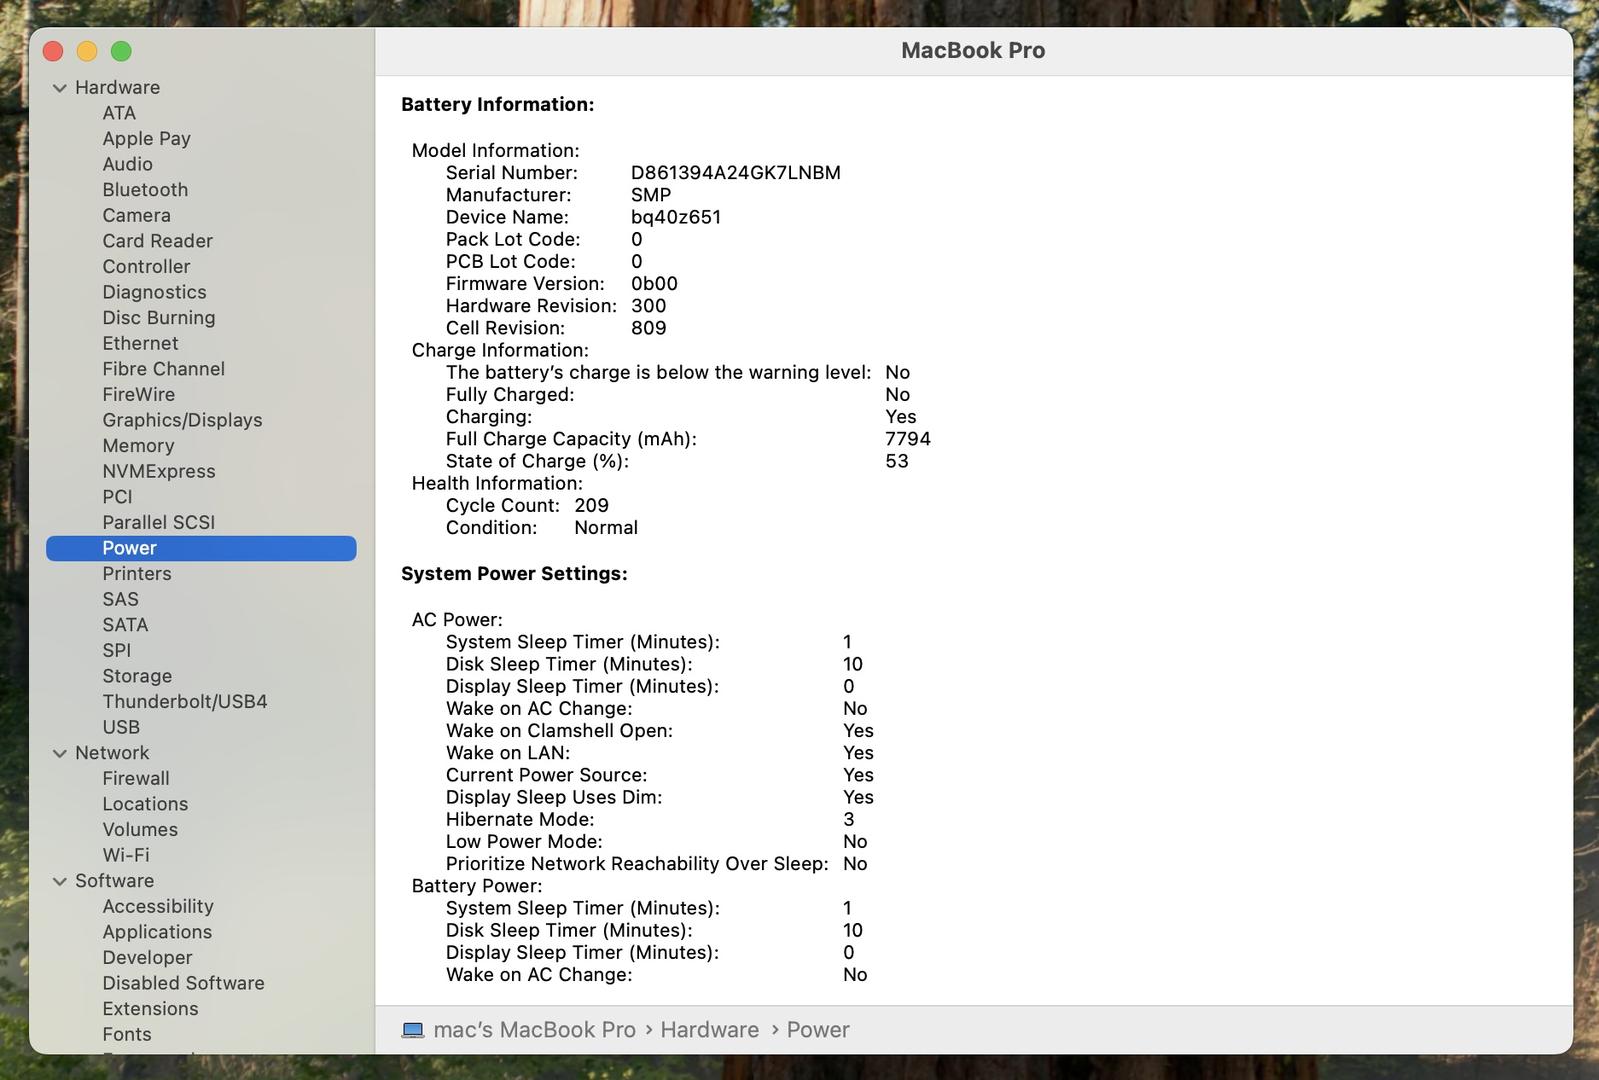Click Cycle Count value 209
Screen dimensions: 1599x1080
coord(591,506)
